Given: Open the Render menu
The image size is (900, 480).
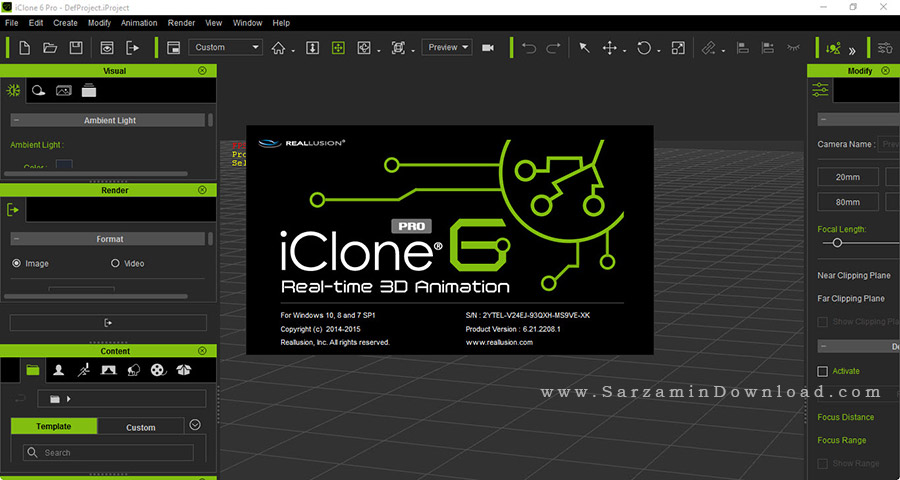Looking at the screenshot, I should point(181,23).
